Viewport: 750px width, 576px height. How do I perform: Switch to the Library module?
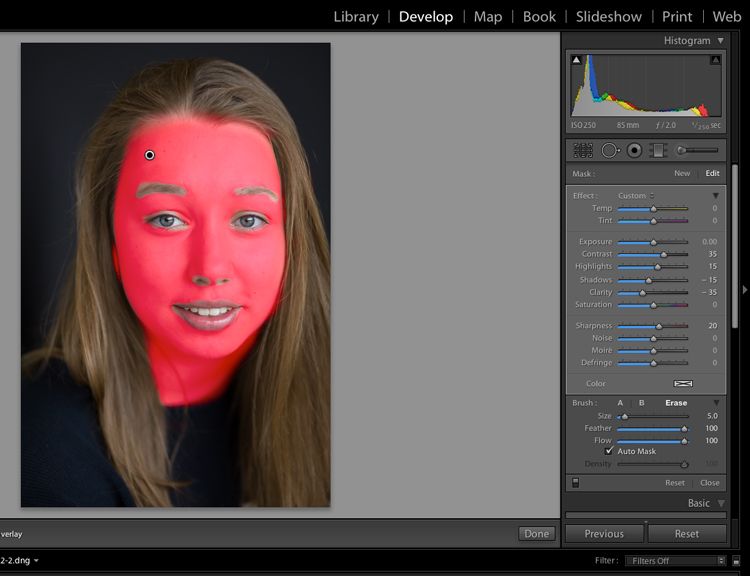click(x=356, y=16)
